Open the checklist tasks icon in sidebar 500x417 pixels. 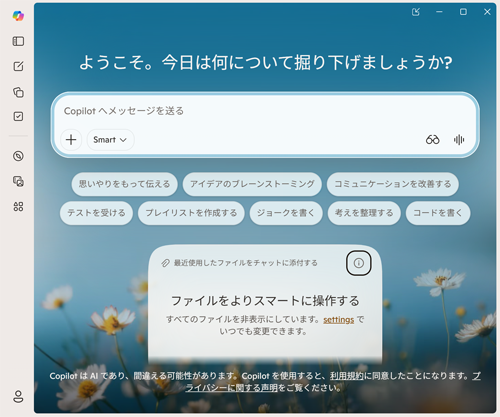click(18, 116)
